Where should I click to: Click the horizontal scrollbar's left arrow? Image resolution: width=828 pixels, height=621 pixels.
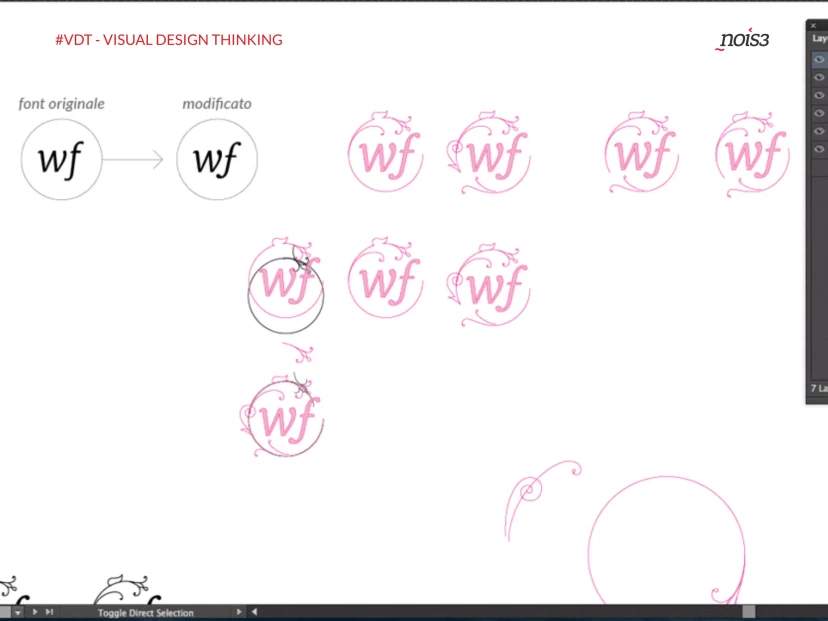point(255,612)
